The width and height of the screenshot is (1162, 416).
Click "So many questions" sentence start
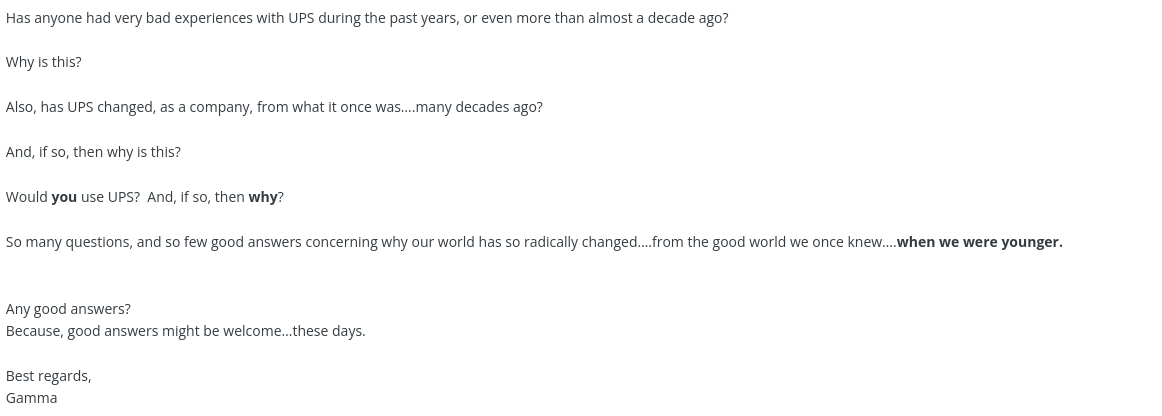coord(69,242)
